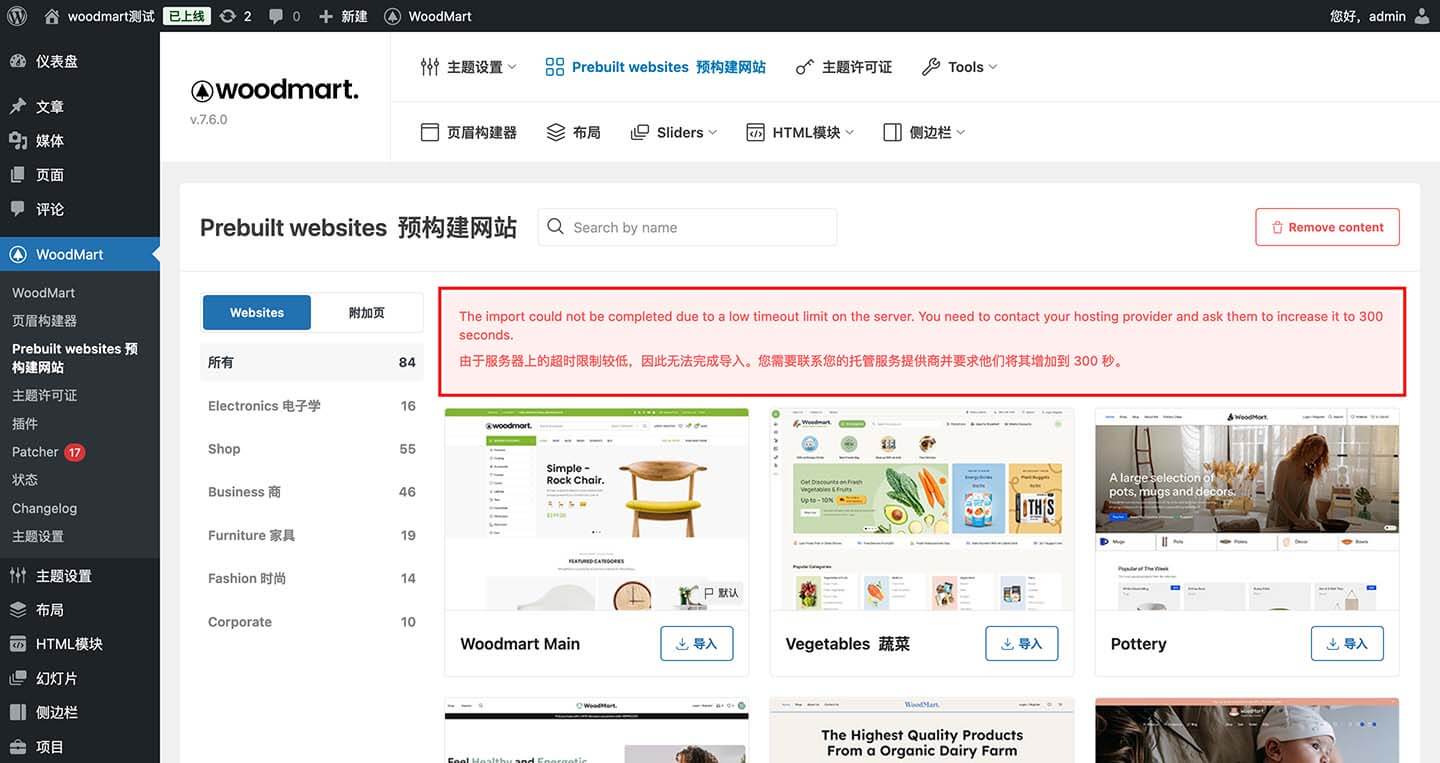Open WoodMart menu in the admin bar
Viewport: 1440px width, 763px height.
[428, 16]
